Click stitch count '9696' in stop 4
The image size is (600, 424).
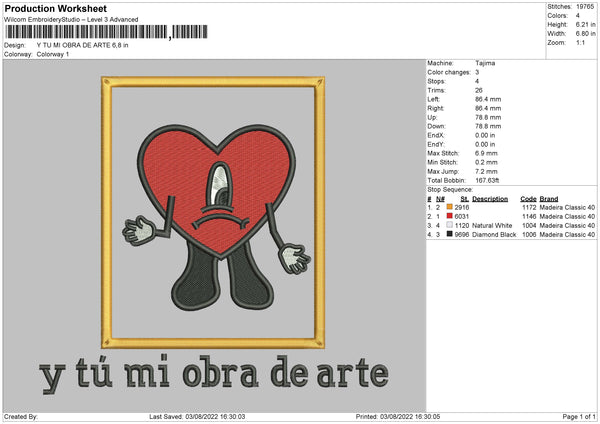(462, 235)
